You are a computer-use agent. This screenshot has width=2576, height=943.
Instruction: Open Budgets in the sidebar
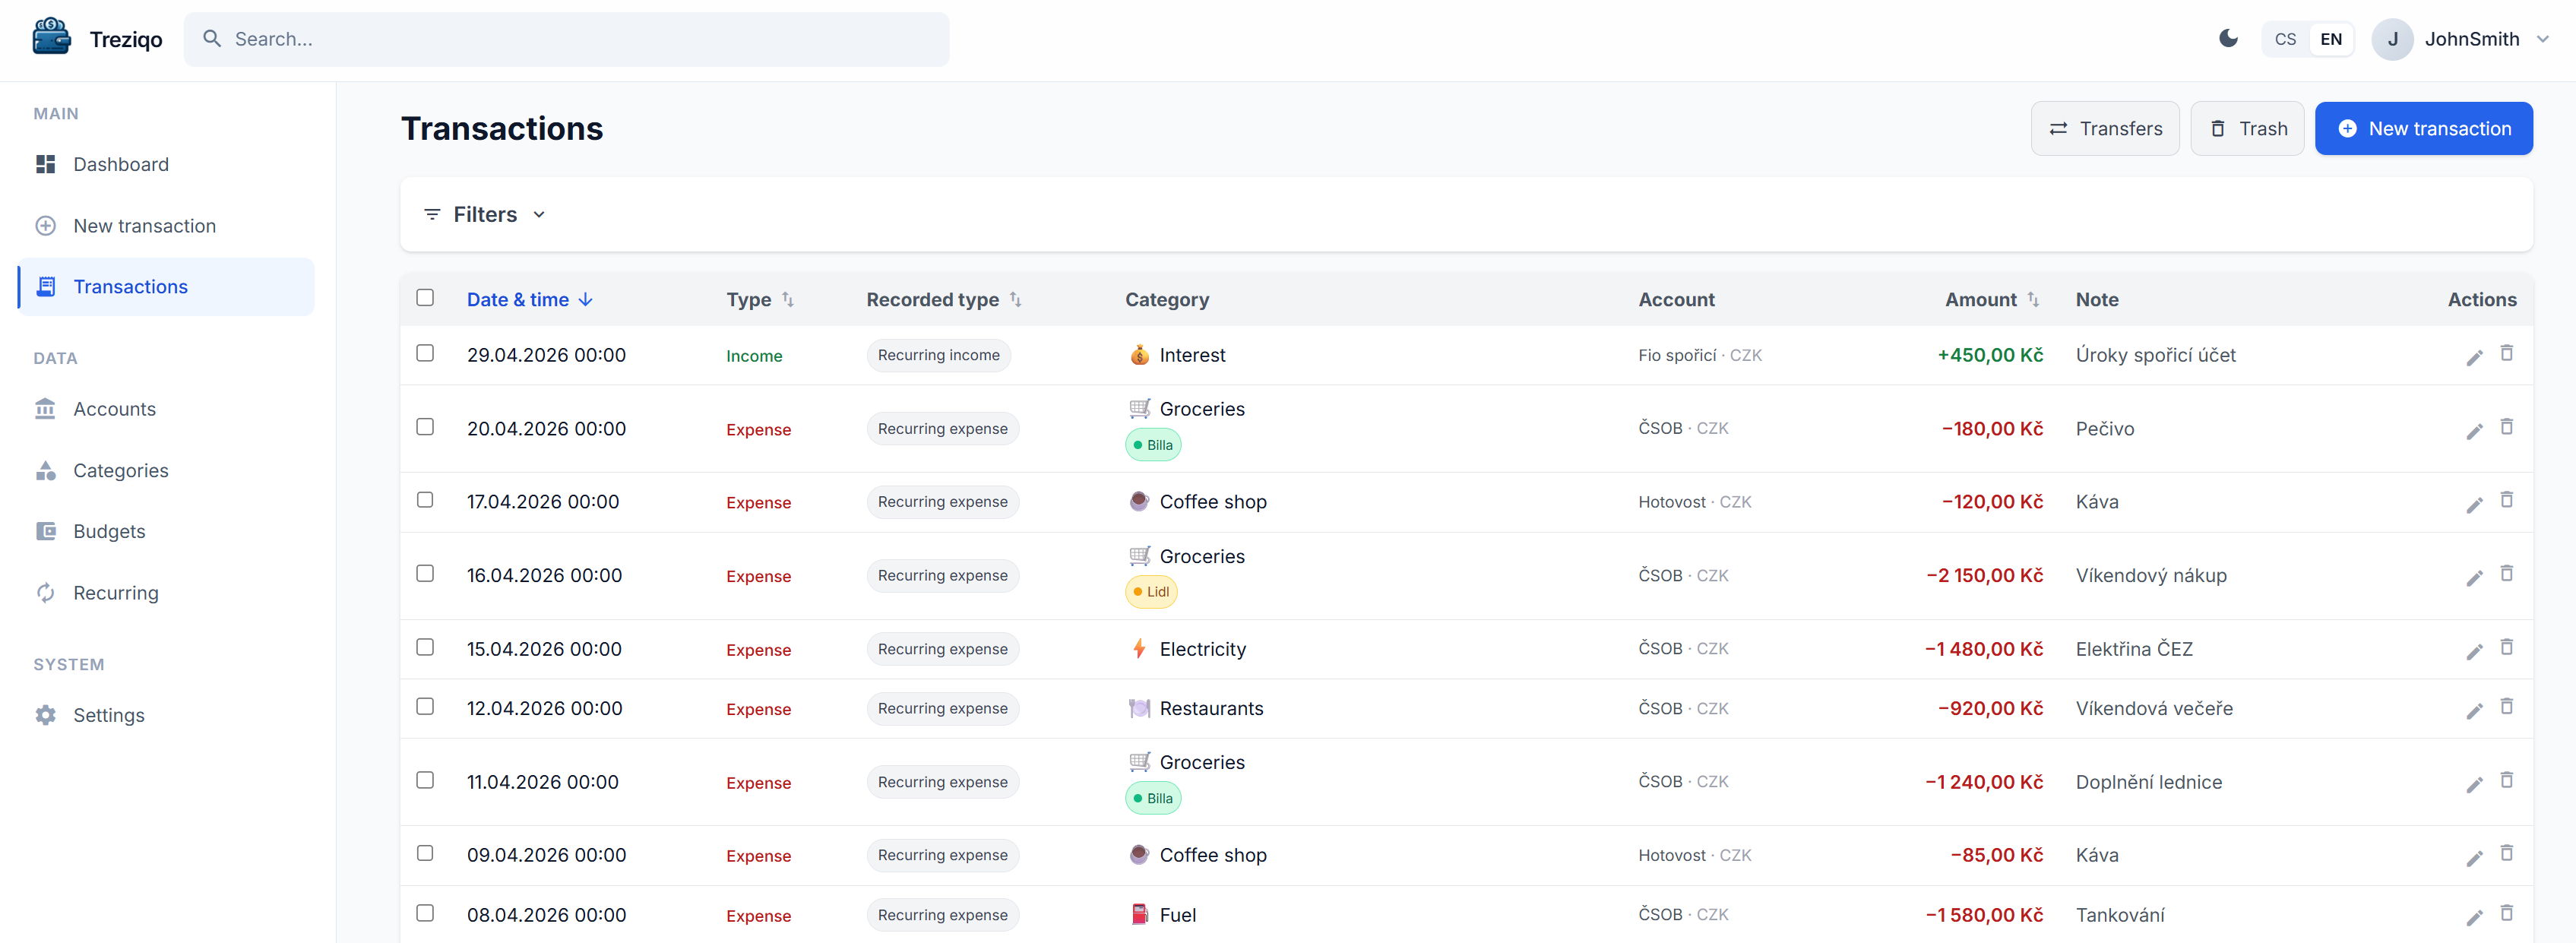[109, 531]
